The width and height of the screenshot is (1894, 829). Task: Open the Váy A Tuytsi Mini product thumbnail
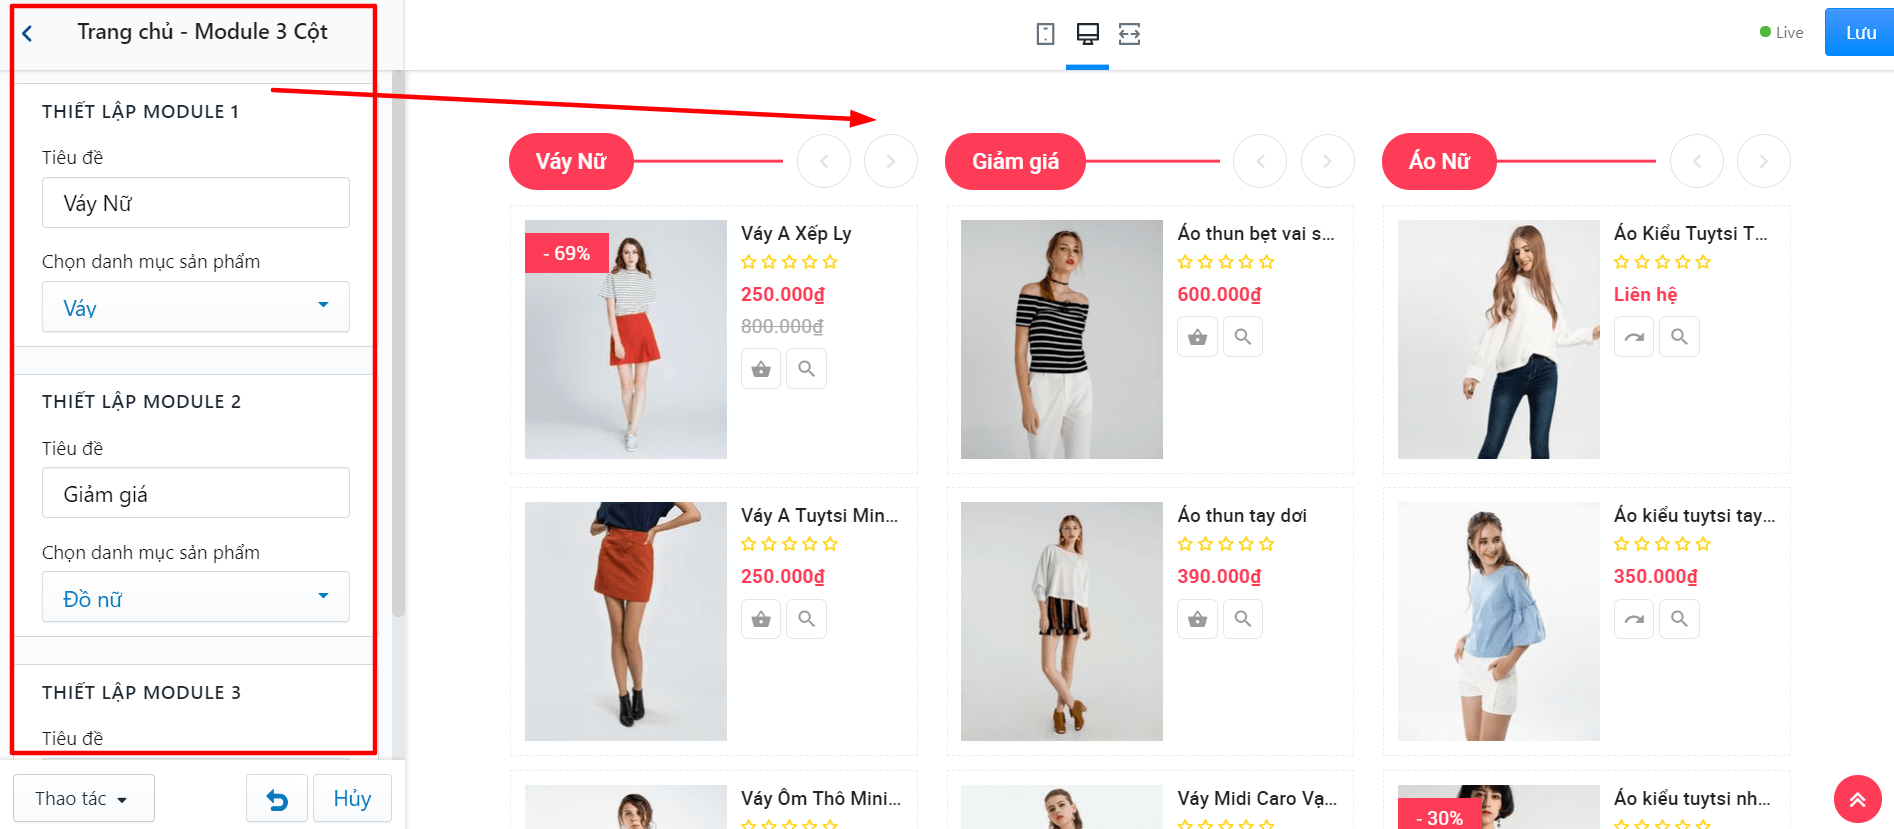click(626, 621)
